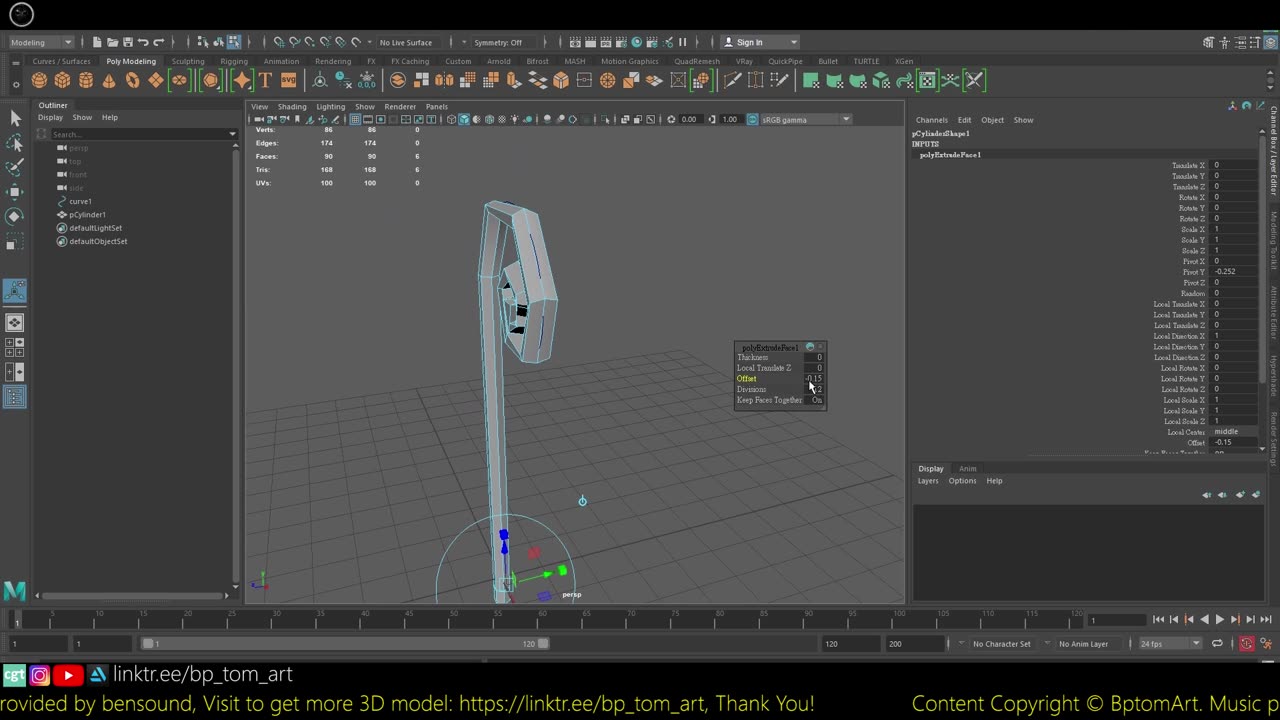Viewport: 1280px width, 720px height.
Task: Activate the Move tool
Action: [x=15, y=192]
